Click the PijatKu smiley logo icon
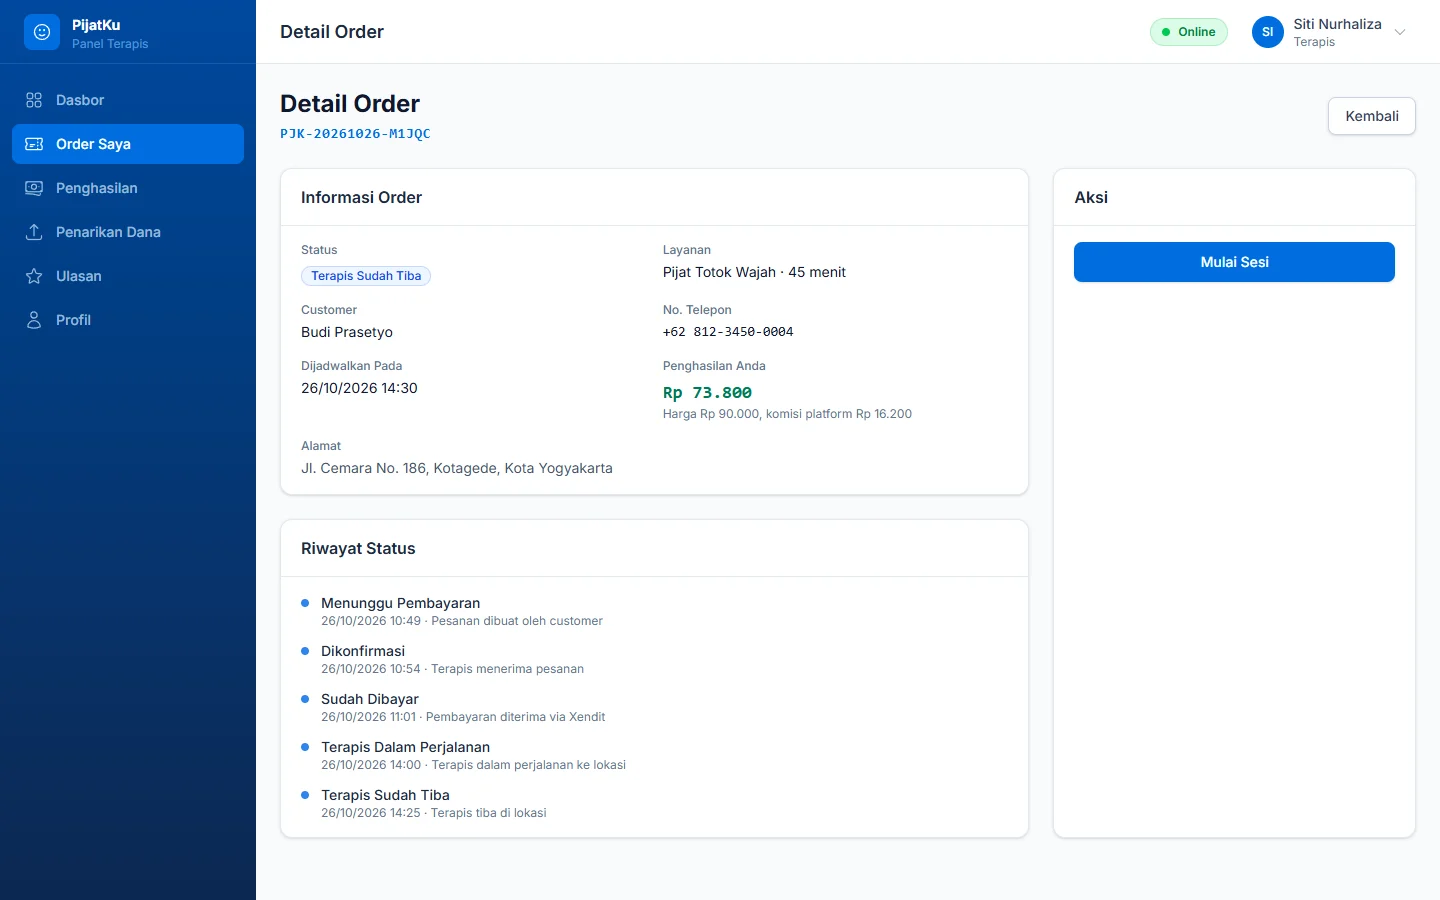The height and width of the screenshot is (900, 1440). click(42, 32)
